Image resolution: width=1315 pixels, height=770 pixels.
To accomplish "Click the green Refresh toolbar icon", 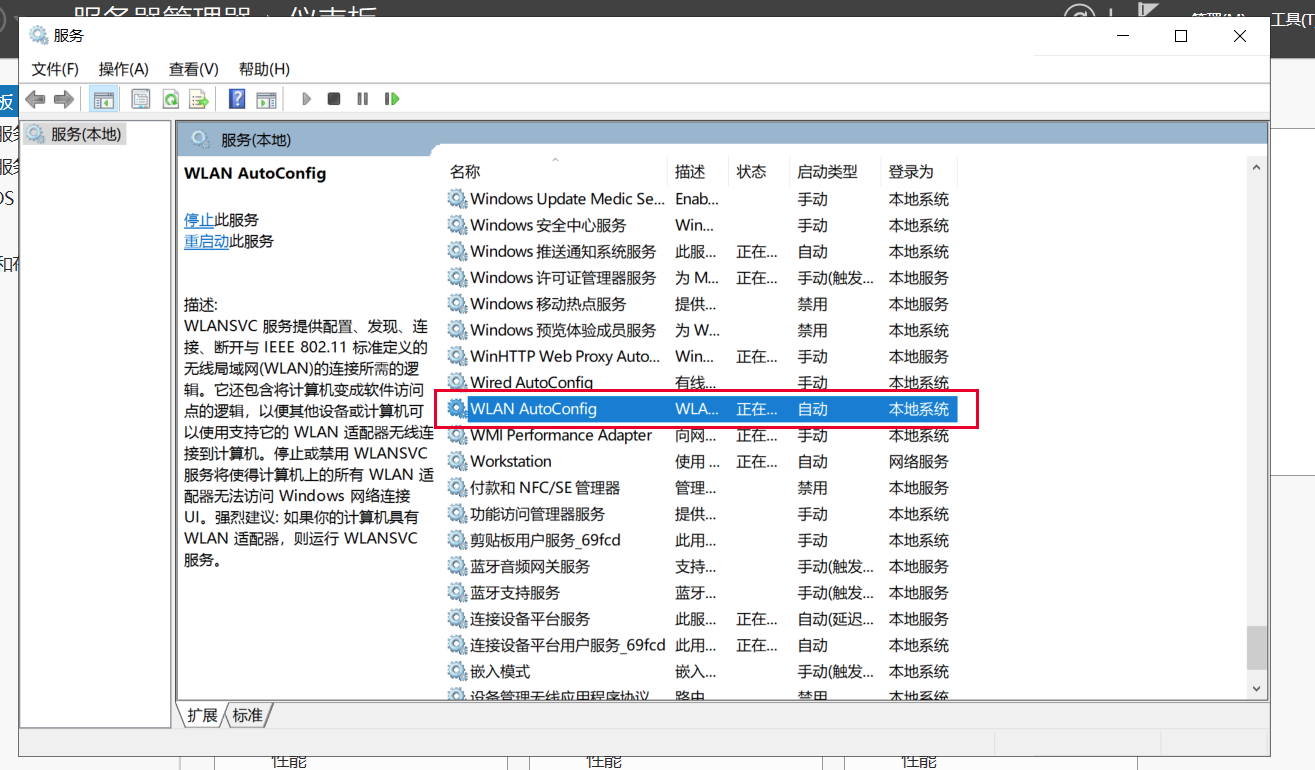I will [171, 99].
